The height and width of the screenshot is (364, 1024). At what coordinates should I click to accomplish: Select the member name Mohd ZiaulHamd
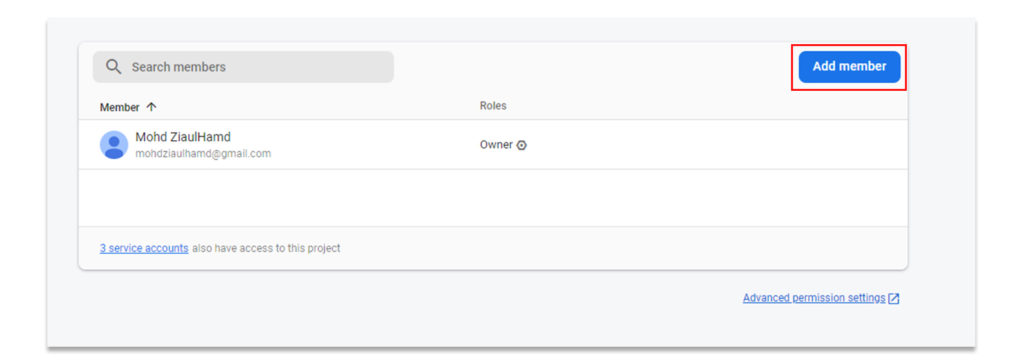click(x=183, y=137)
